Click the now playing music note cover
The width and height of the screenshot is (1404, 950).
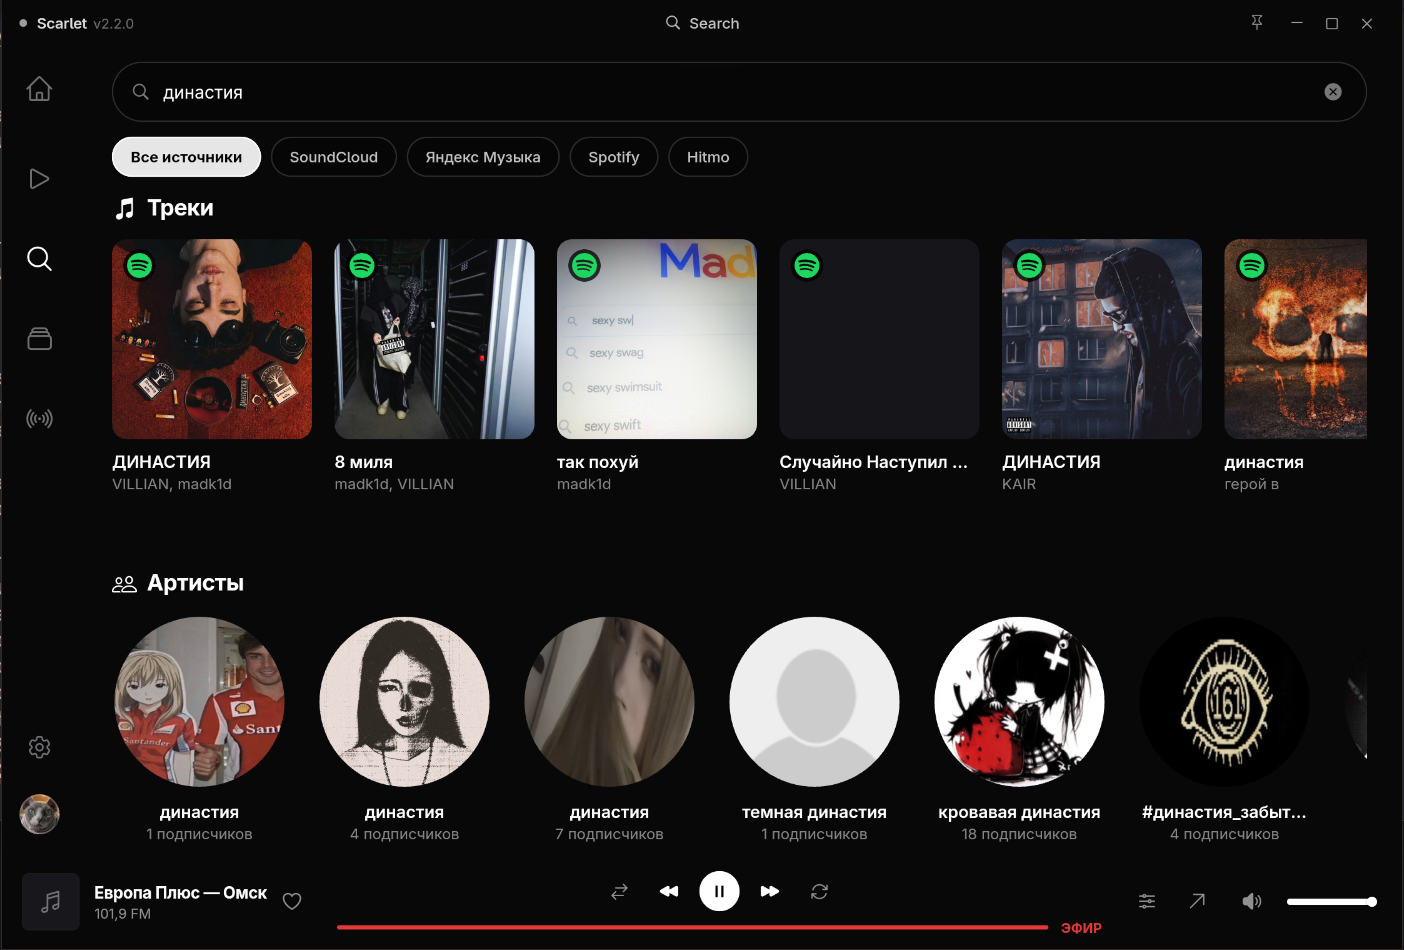(x=51, y=901)
